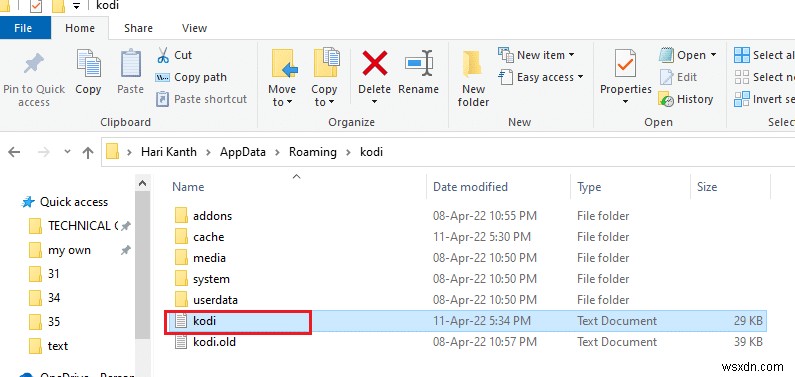Create a New folder

(x=473, y=79)
